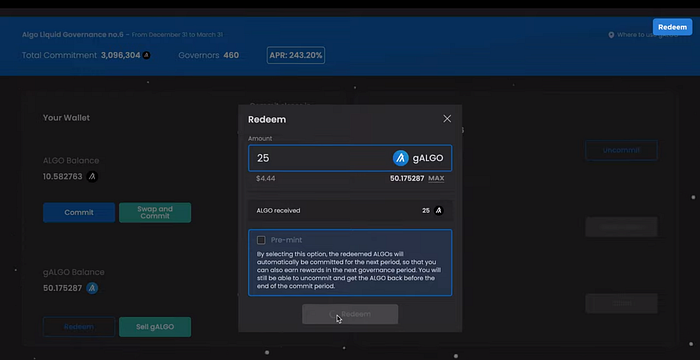Click the outlined Redeem button under gALGO Balance
700x360 pixels.
(x=79, y=327)
